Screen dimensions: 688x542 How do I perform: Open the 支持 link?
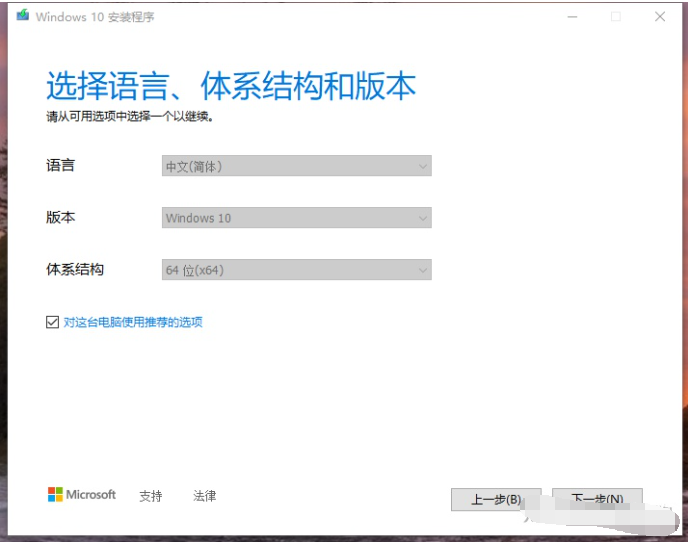point(150,495)
